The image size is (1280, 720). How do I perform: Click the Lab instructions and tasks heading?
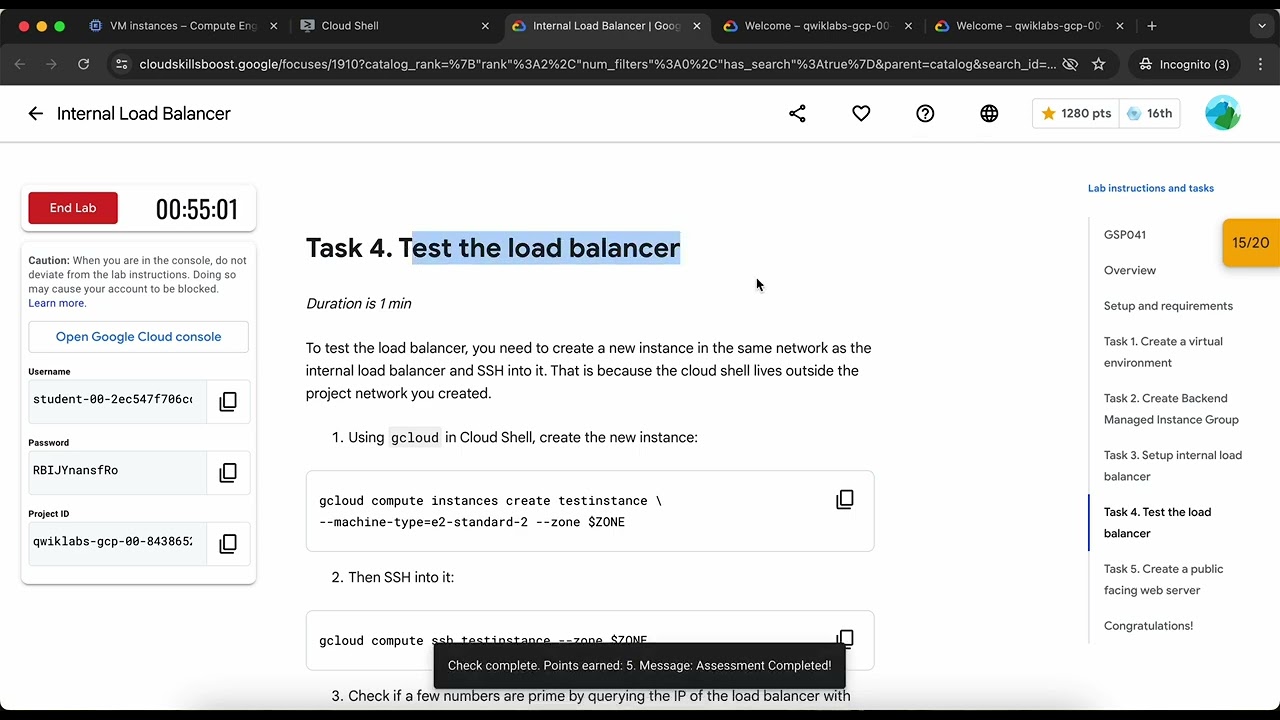pos(1151,188)
